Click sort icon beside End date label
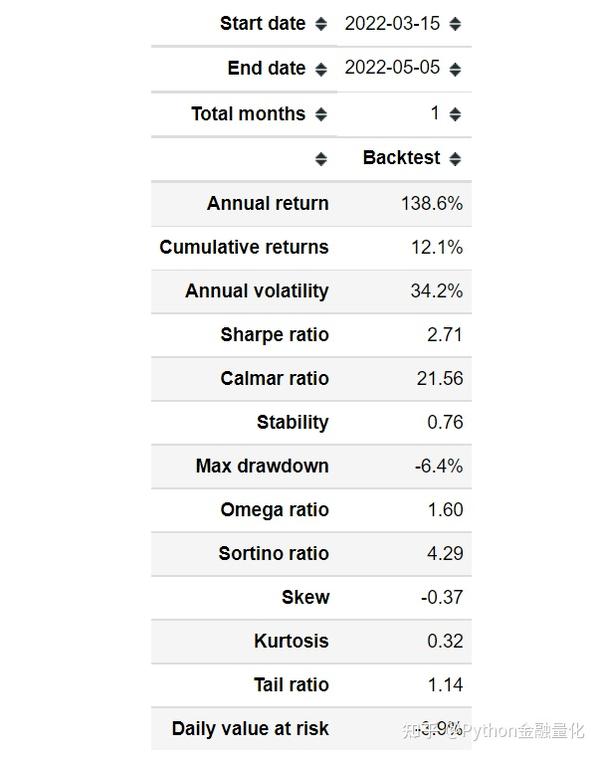The width and height of the screenshot is (600, 757). click(x=321, y=69)
